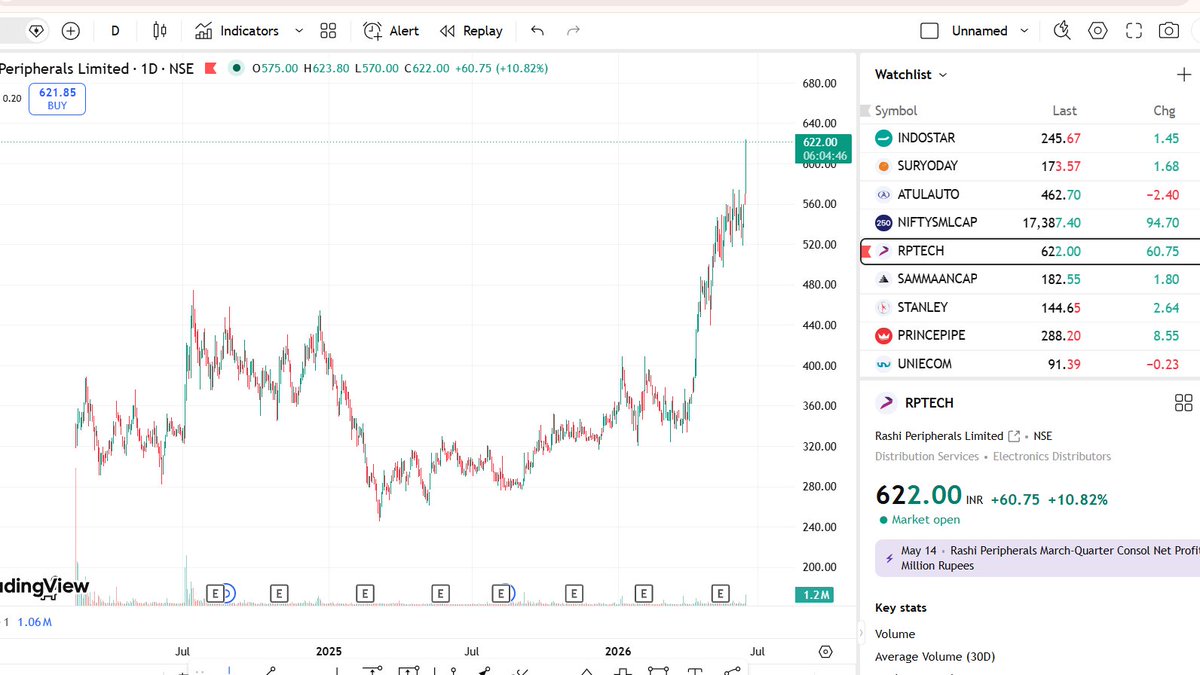Screen dimensions: 1200x675
Task: Sort watchlist by Last column
Action: click(x=1064, y=111)
